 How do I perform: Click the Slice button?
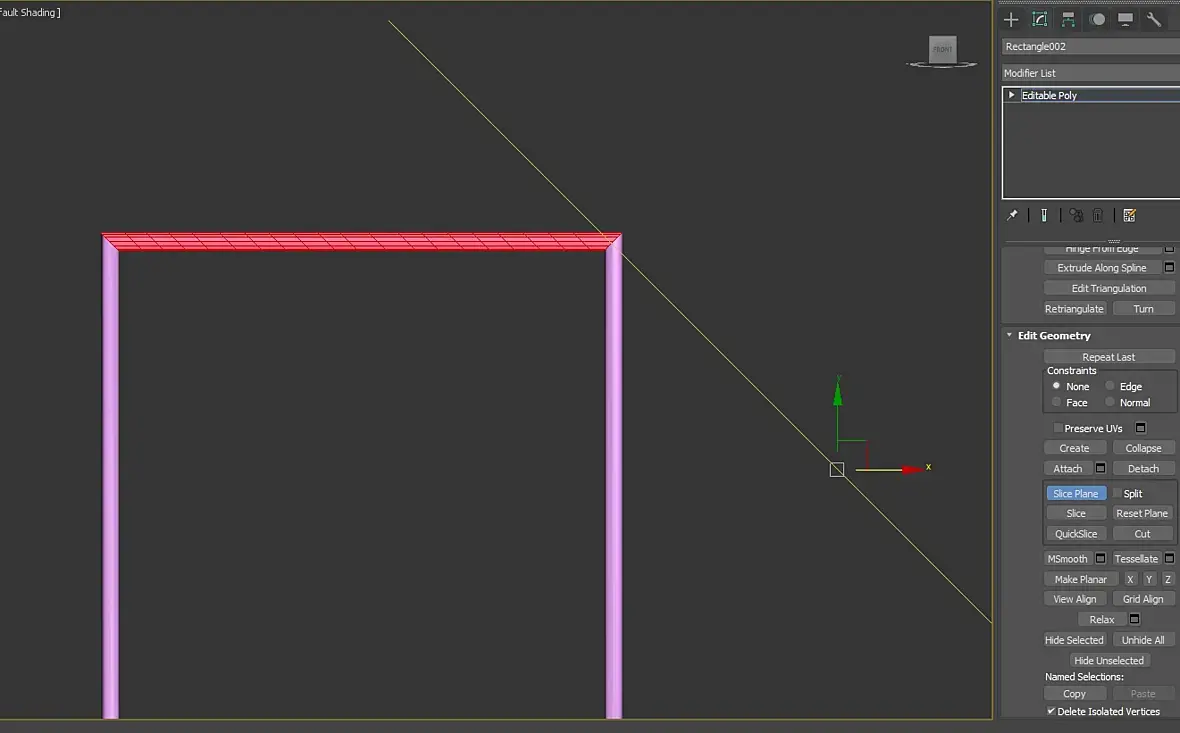[x=1075, y=513]
